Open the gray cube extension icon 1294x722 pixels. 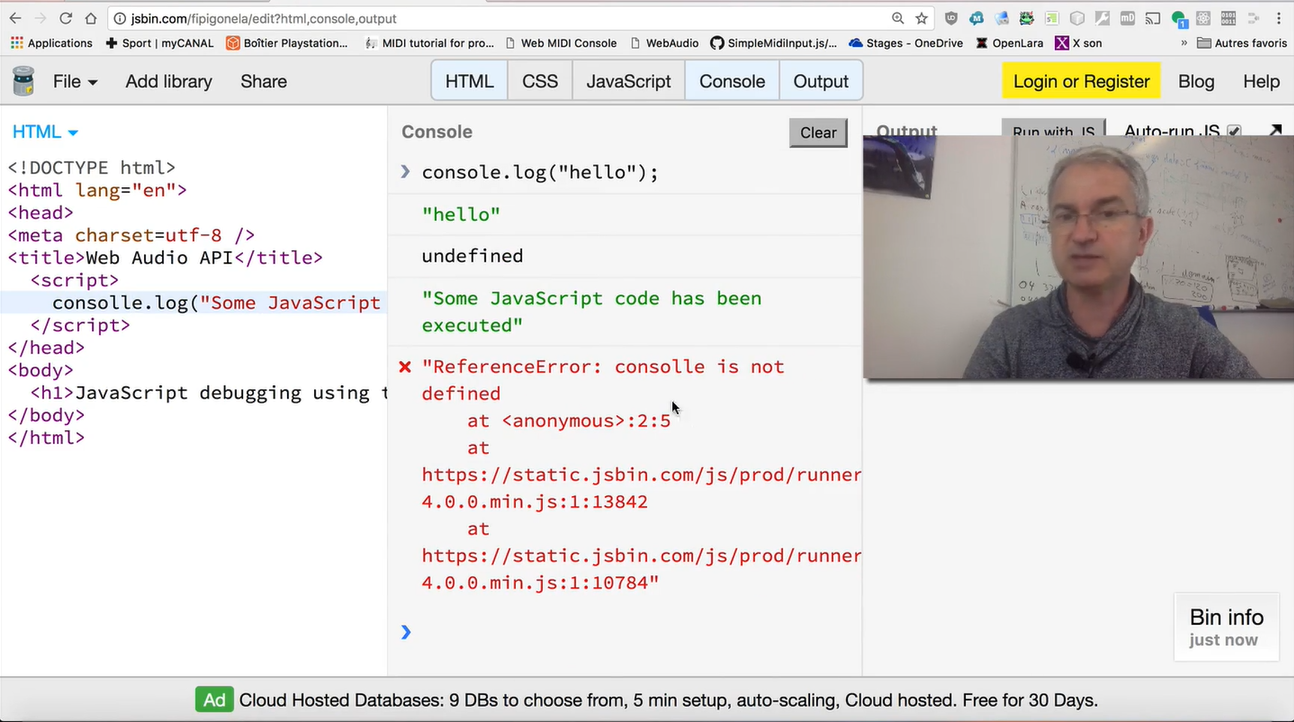coord(1077,18)
